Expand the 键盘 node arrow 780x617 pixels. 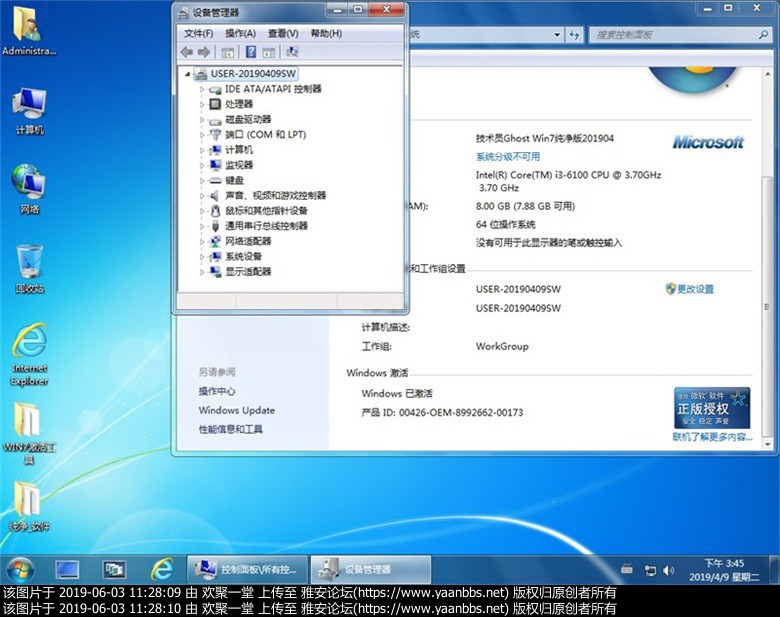[x=202, y=181]
